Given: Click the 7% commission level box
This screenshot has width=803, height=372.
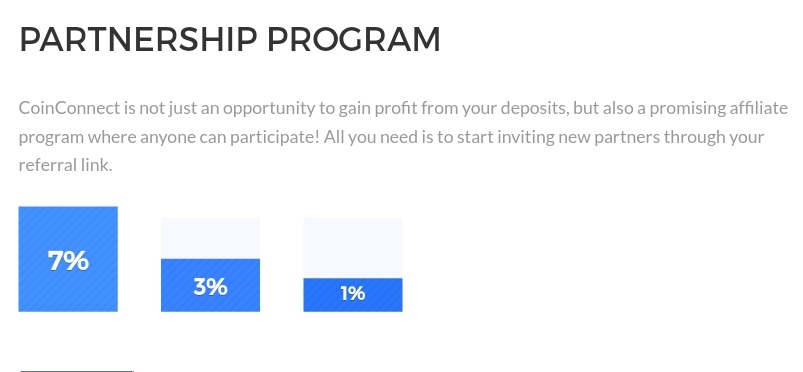Looking at the screenshot, I should 68,259.
